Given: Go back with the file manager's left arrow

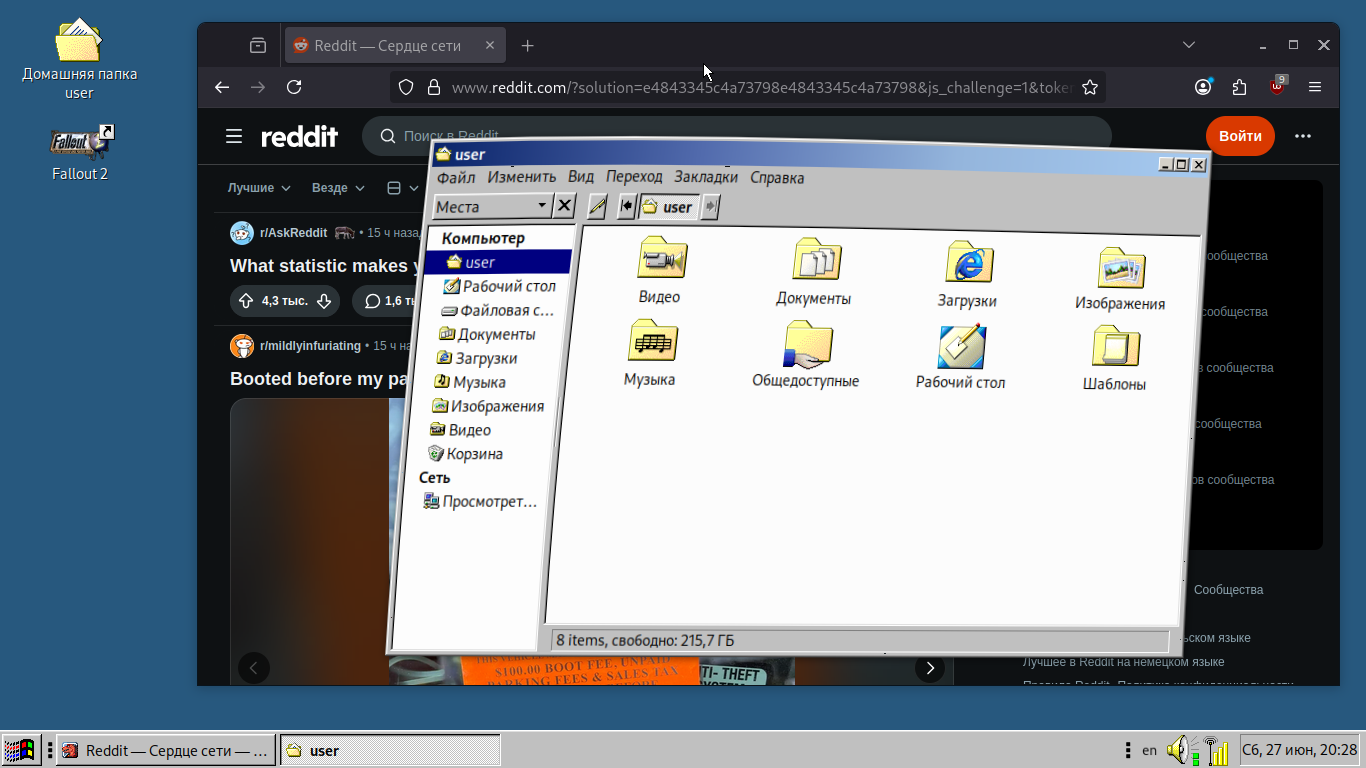Looking at the screenshot, I should (627, 206).
